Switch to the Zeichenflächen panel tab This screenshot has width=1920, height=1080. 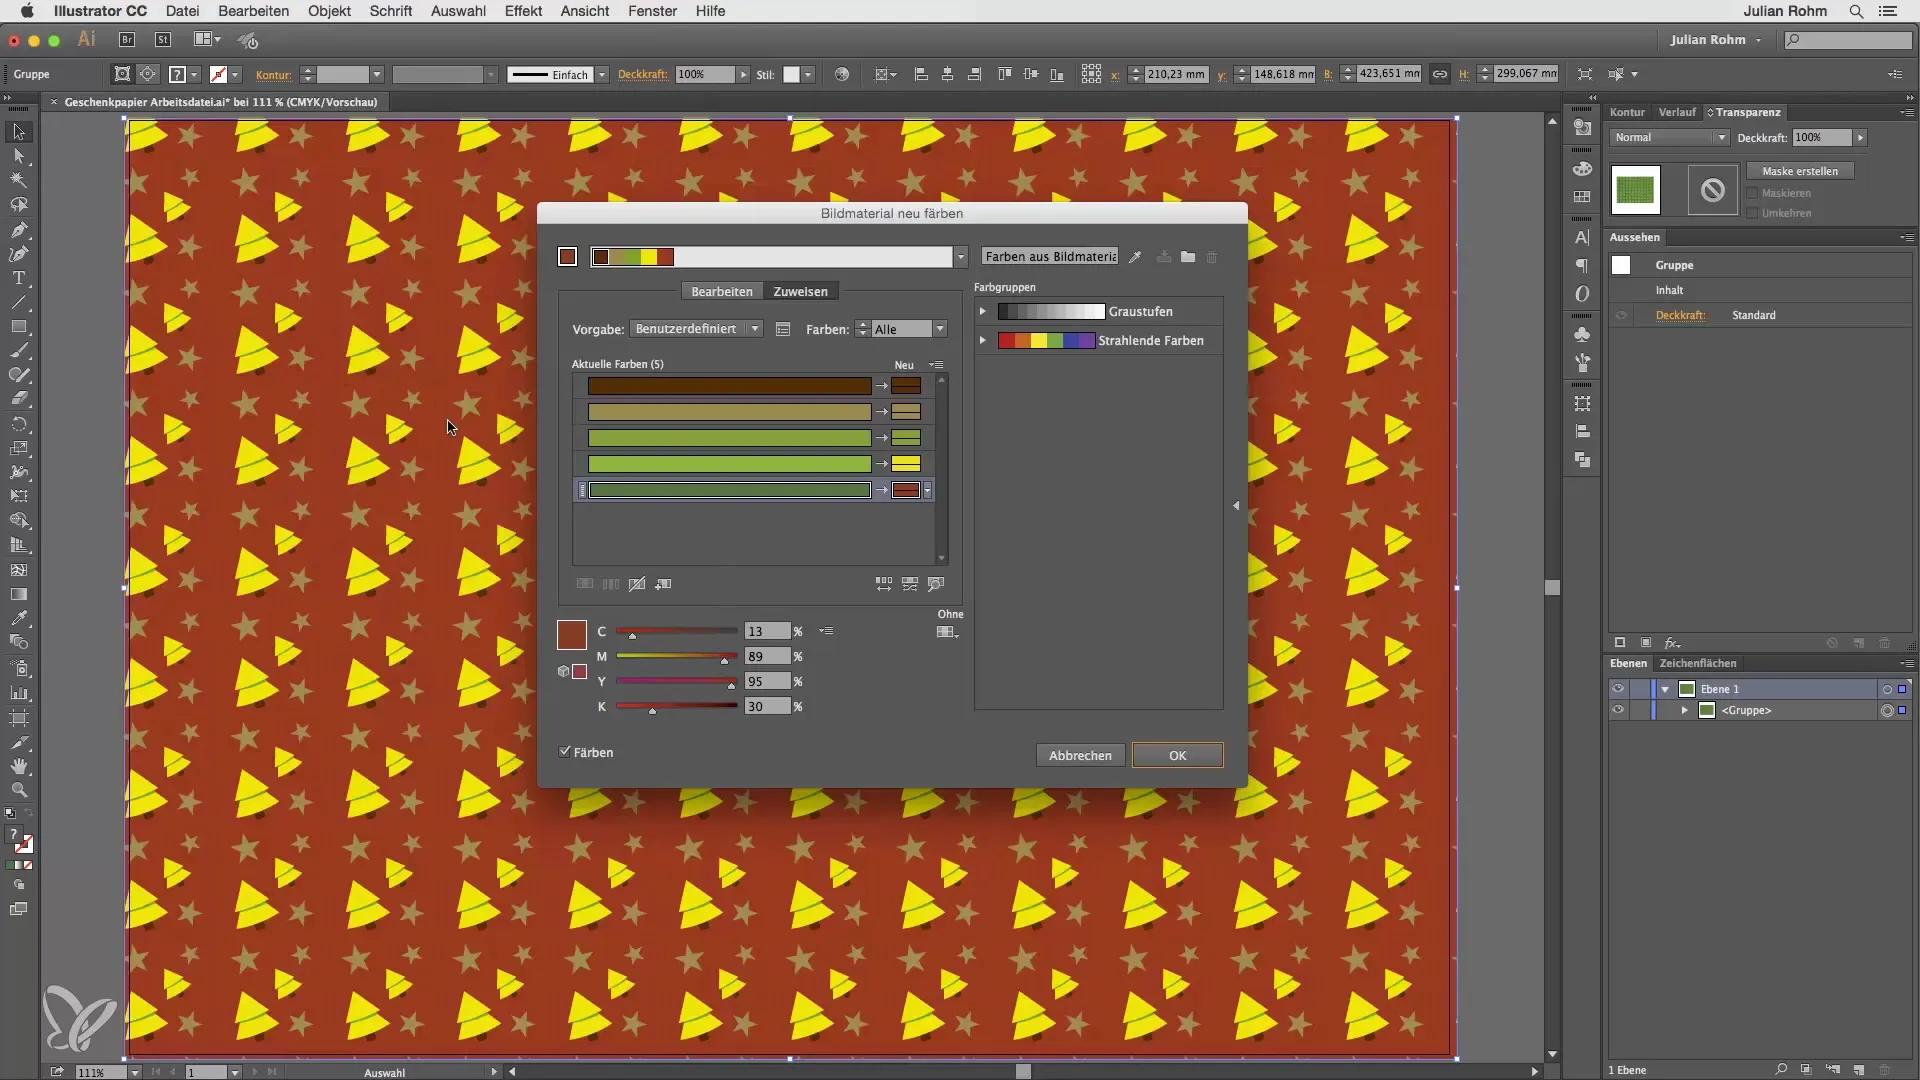[1698, 663]
